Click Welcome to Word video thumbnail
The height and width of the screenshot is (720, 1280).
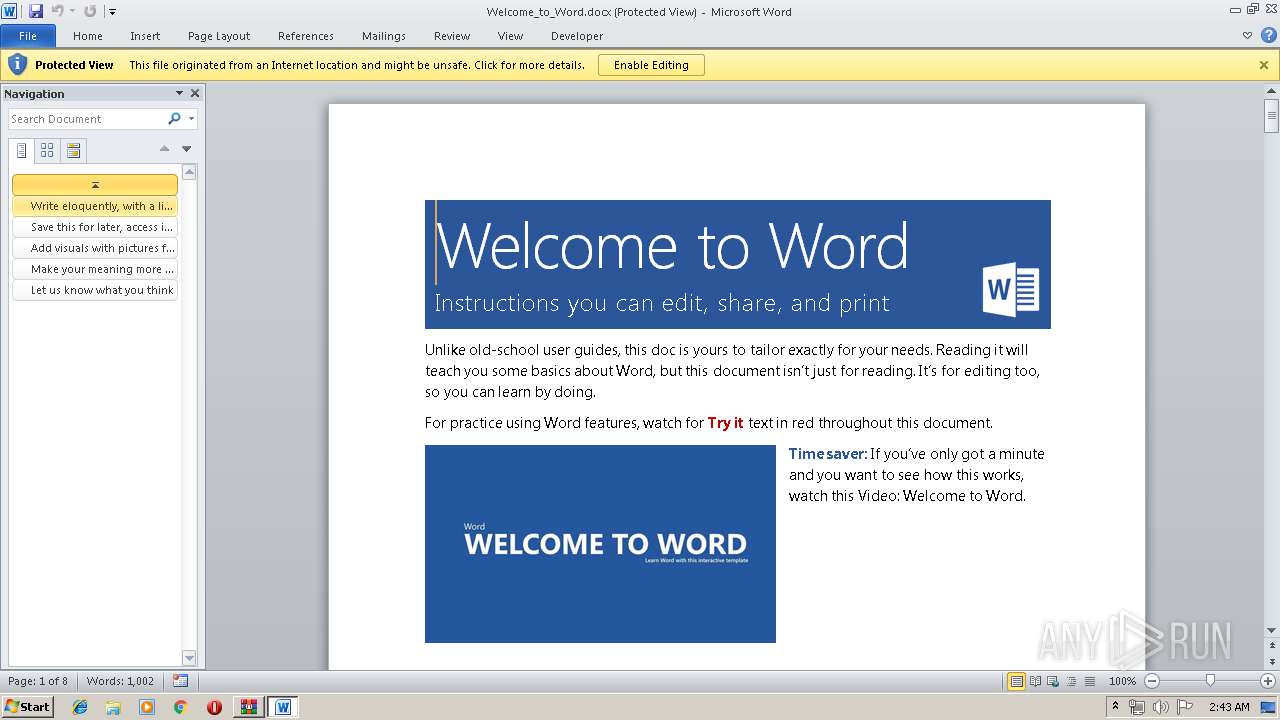(x=600, y=544)
